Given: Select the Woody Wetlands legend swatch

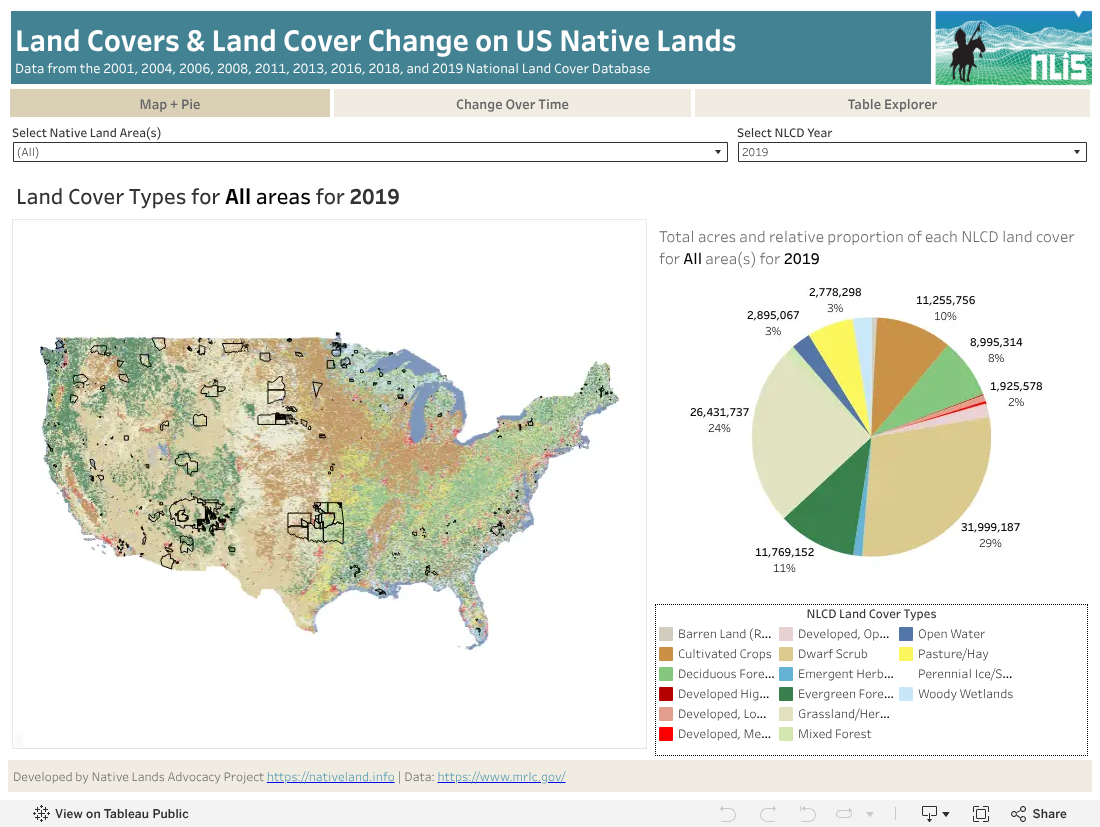Looking at the screenshot, I should pos(906,694).
